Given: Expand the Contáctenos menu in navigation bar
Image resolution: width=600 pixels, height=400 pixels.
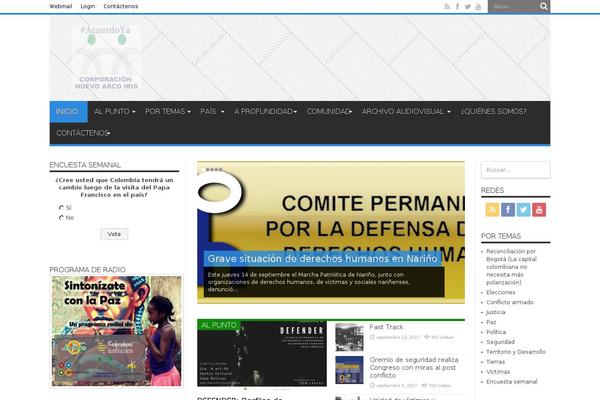Looking at the screenshot, I should 83,133.
